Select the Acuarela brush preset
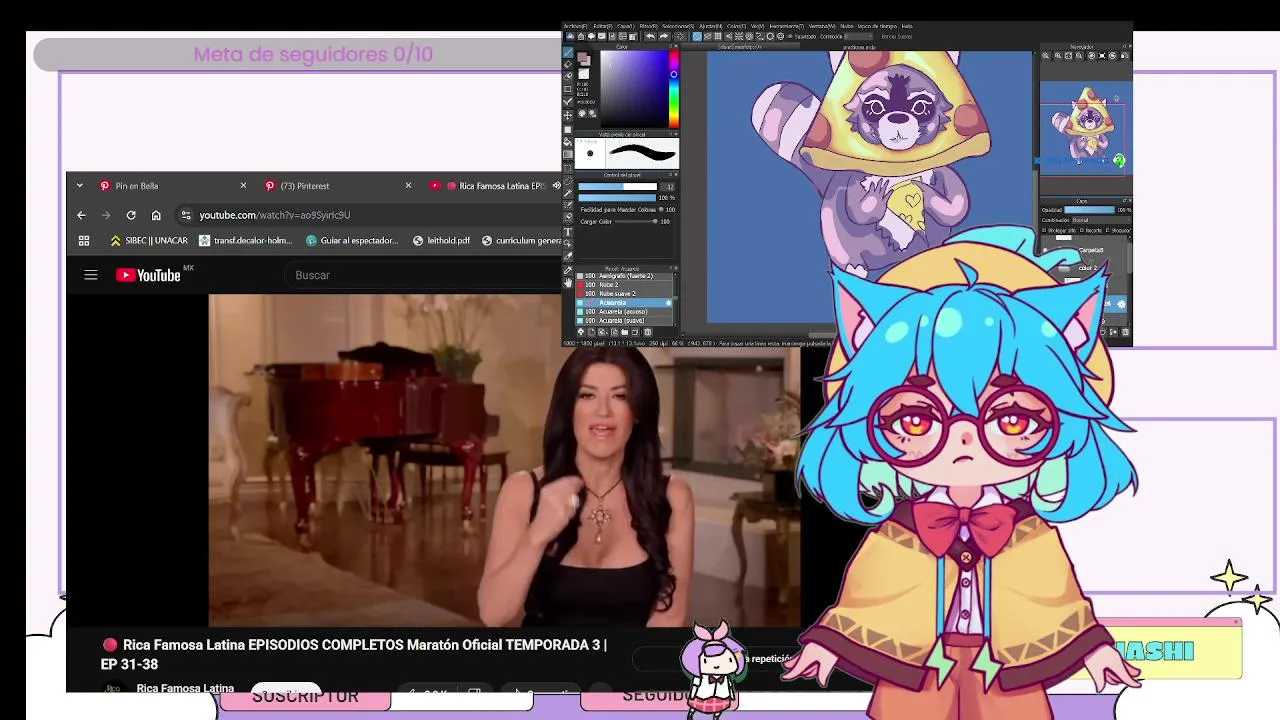This screenshot has width=1280, height=720. point(623,303)
